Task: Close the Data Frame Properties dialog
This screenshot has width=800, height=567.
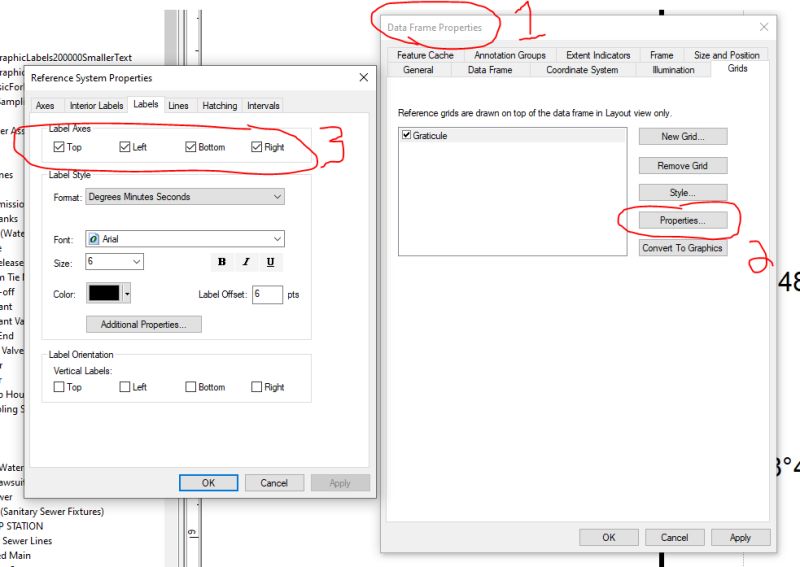Action: (x=764, y=27)
